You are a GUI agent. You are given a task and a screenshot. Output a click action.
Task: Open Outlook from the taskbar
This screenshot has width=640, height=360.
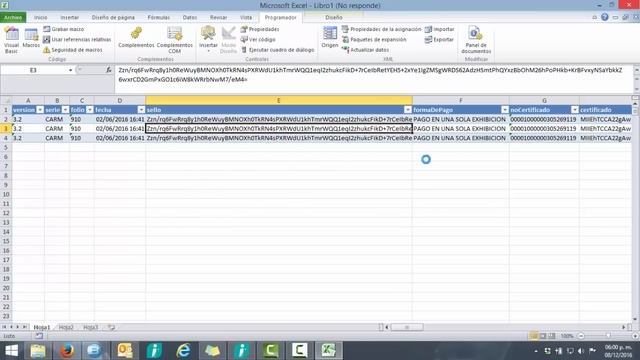pos(125,351)
